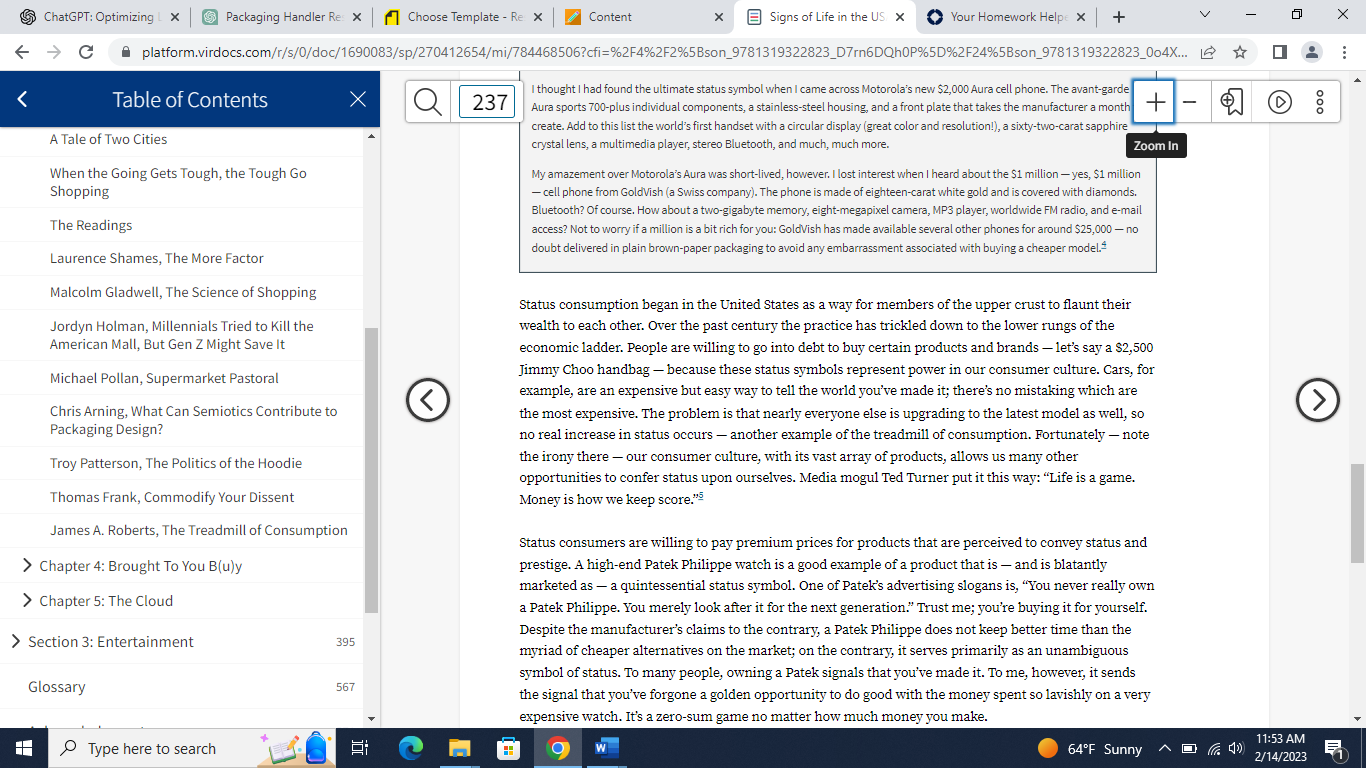Viewport: 1366px width, 768px height.
Task: Open Word from the taskbar
Action: pos(607,748)
